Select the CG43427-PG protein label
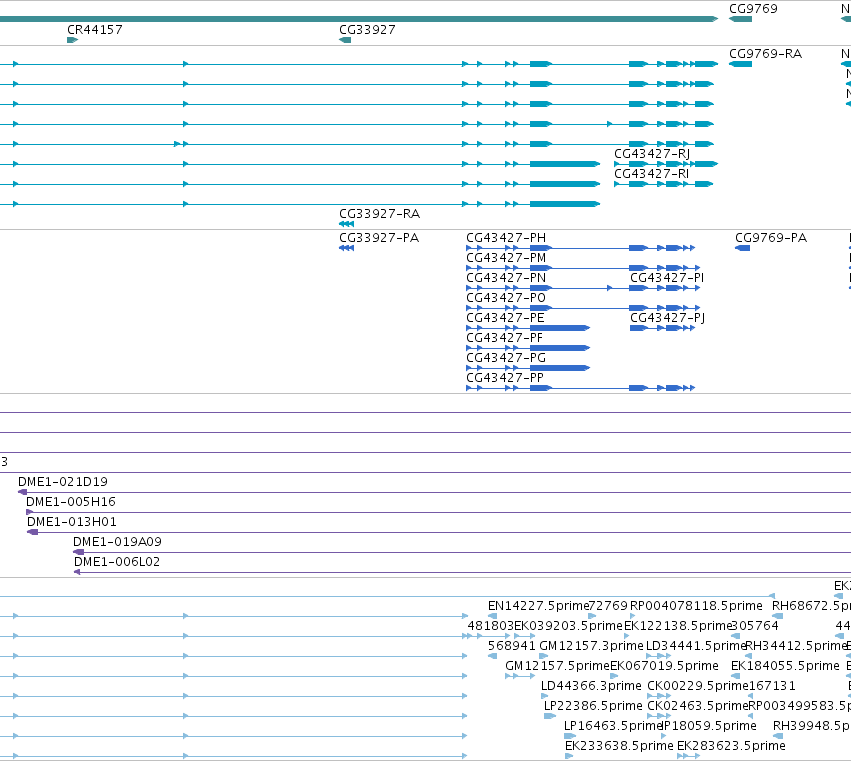Screen dimensions: 851x761 506,358
